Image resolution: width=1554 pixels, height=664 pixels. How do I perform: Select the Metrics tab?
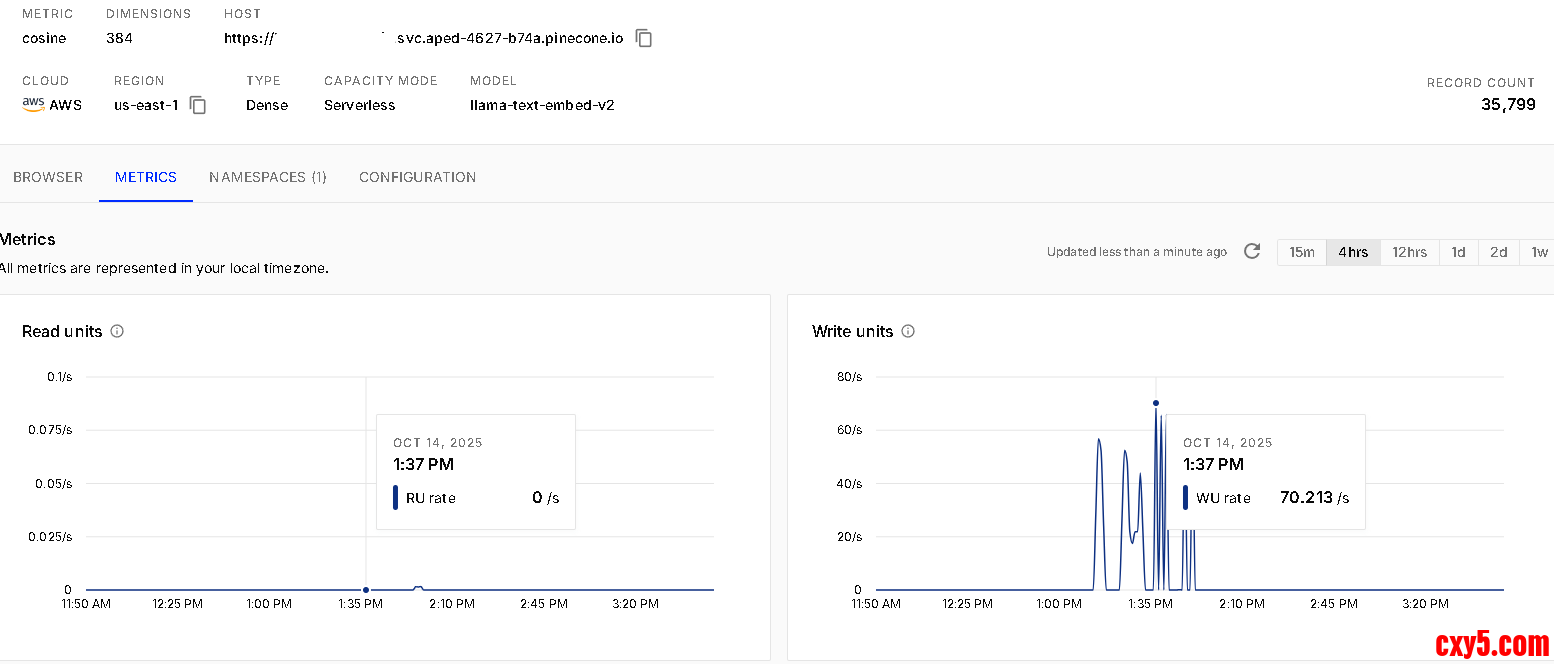point(146,177)
